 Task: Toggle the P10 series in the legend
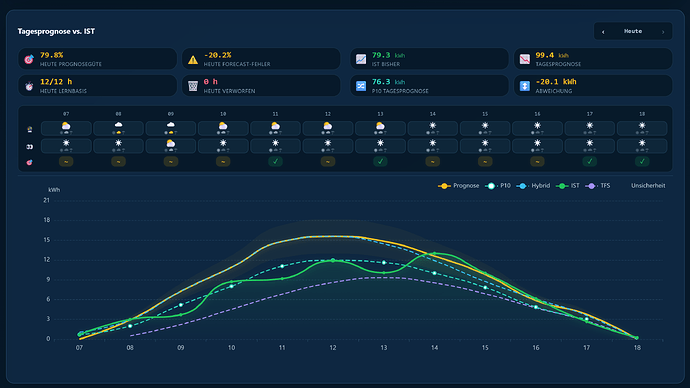[498, 186]
